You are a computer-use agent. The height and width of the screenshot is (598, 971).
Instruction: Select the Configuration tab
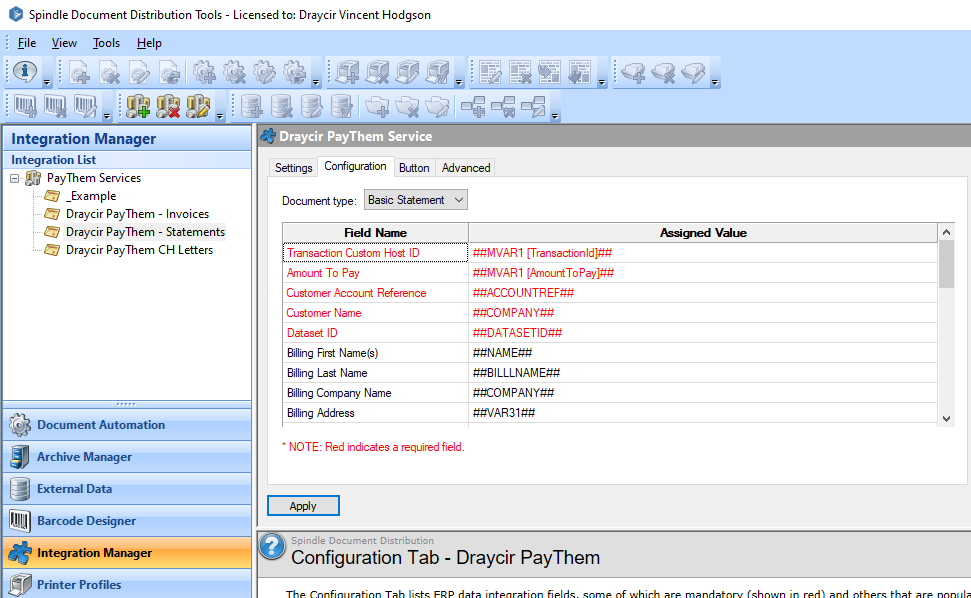pos(355,166)
